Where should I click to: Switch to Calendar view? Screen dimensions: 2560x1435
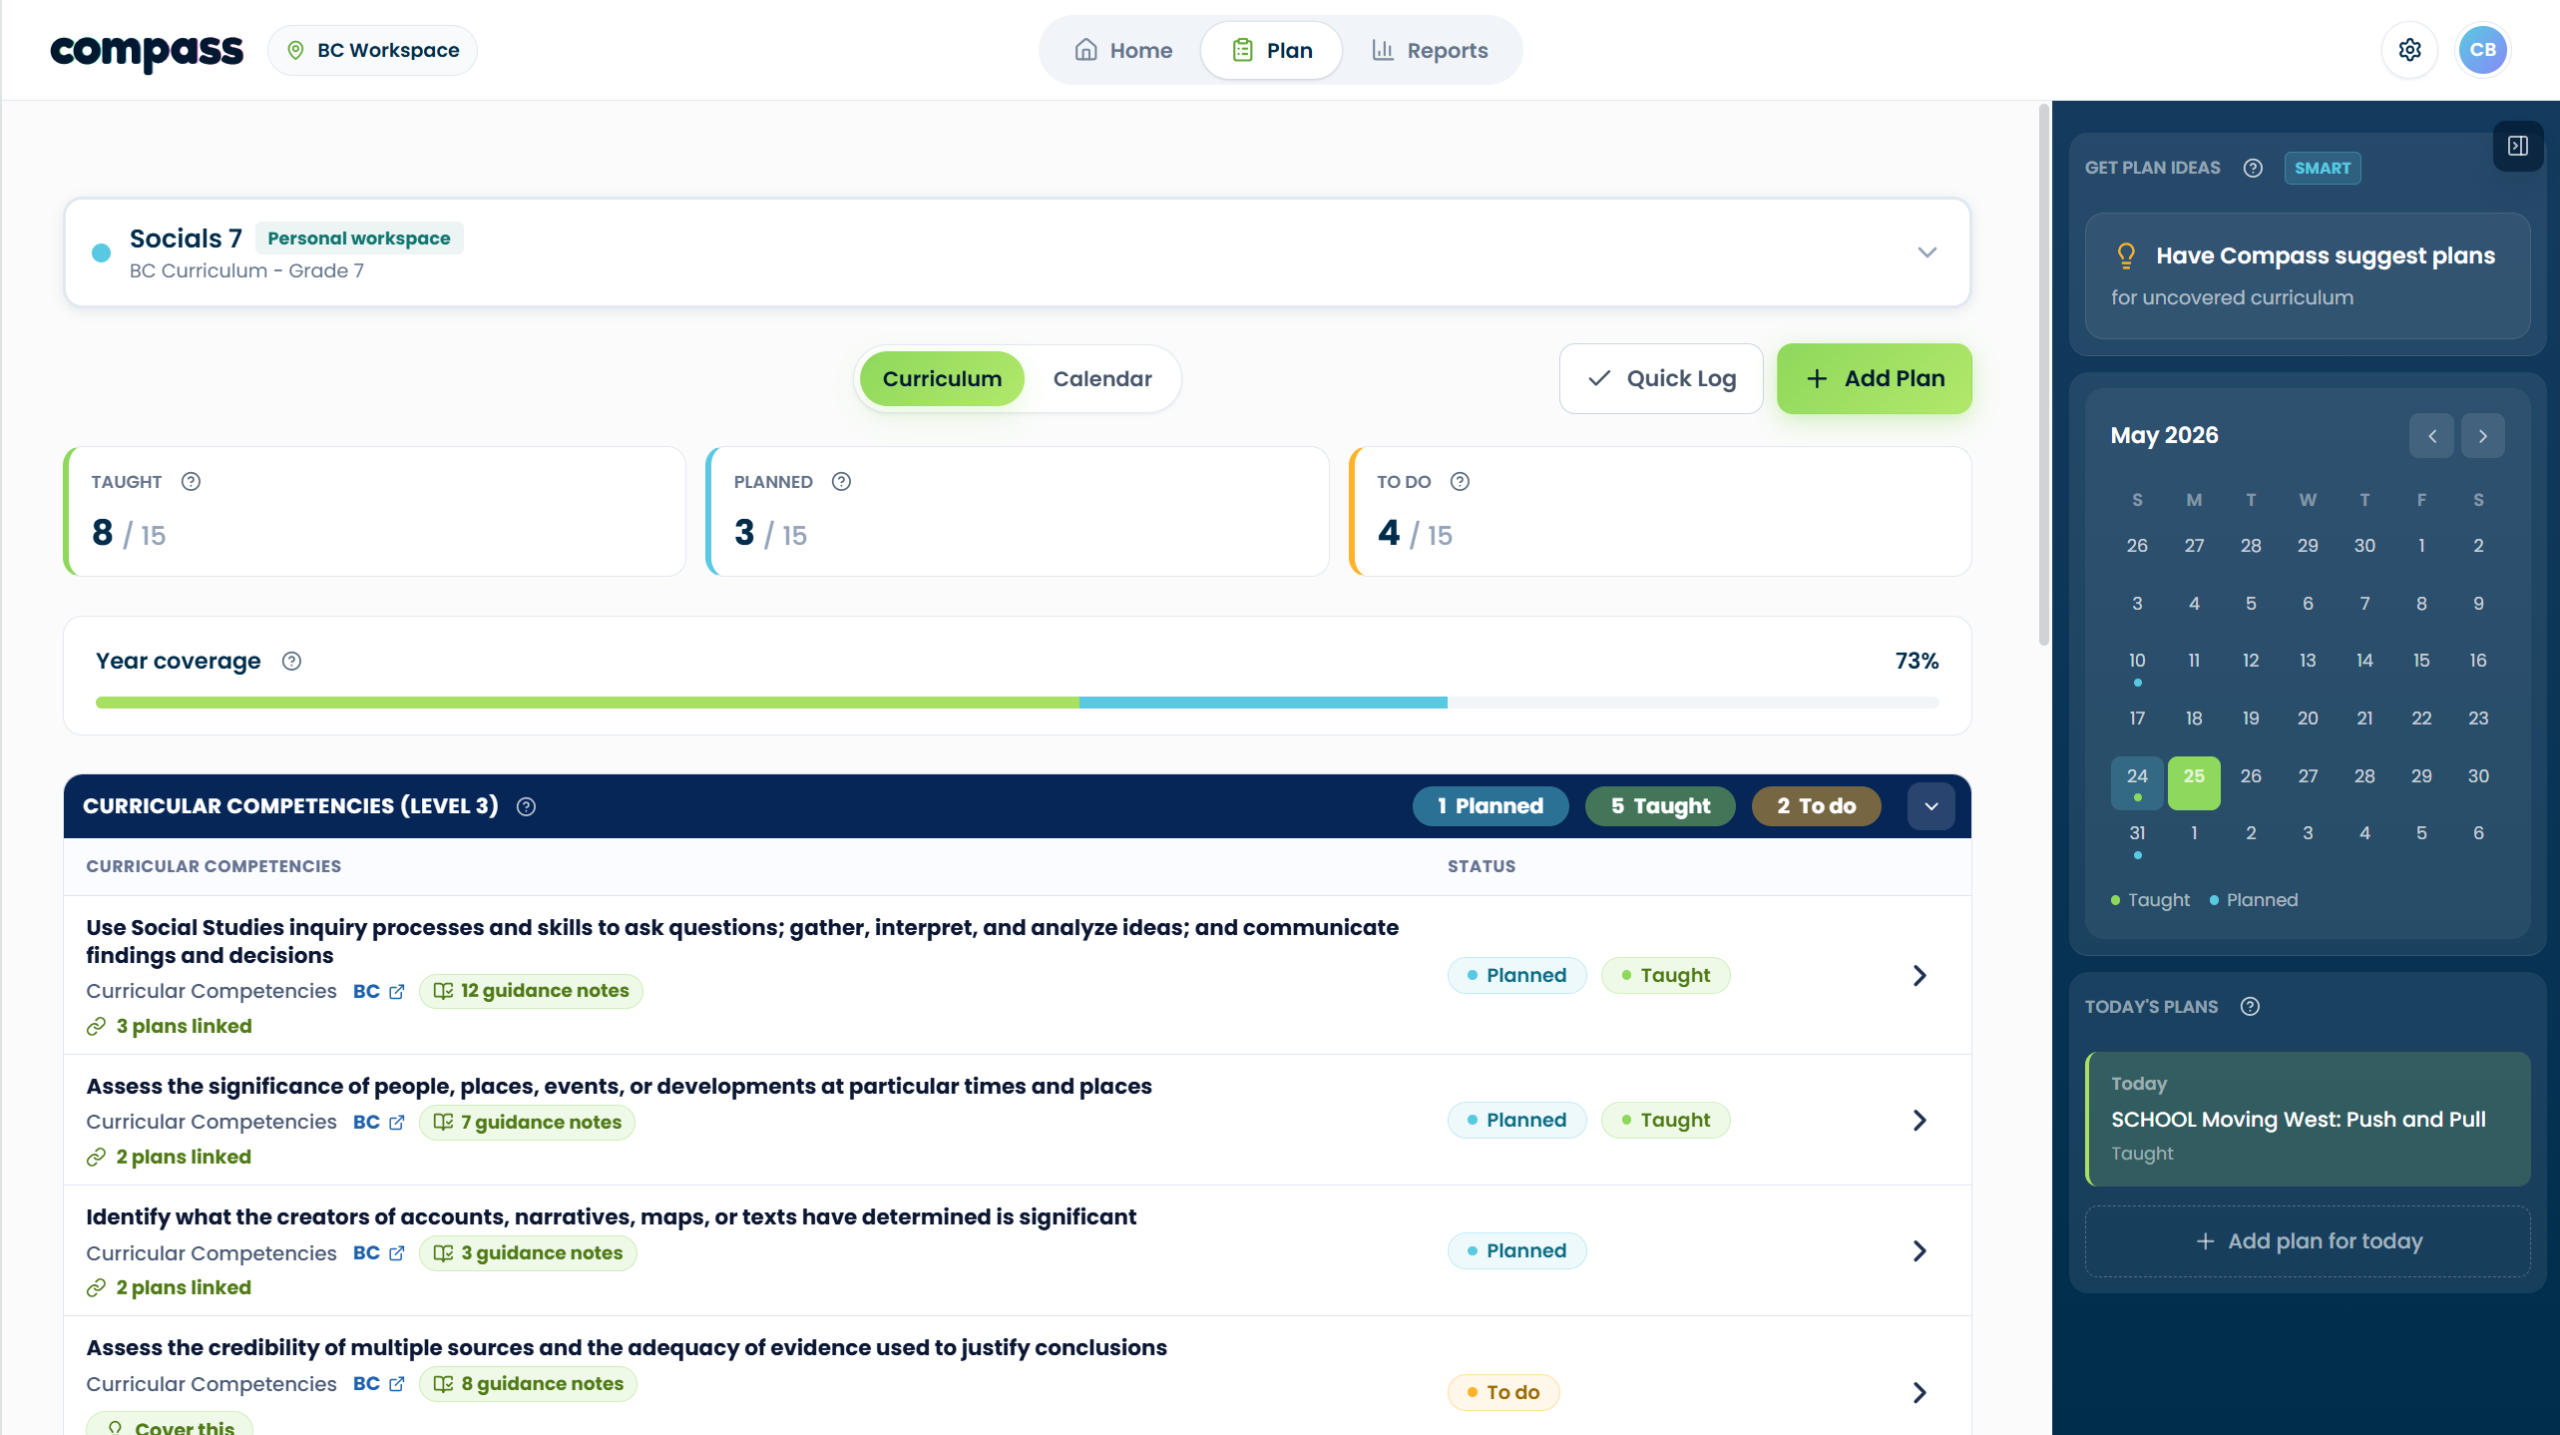click(x=1102, y=379)
